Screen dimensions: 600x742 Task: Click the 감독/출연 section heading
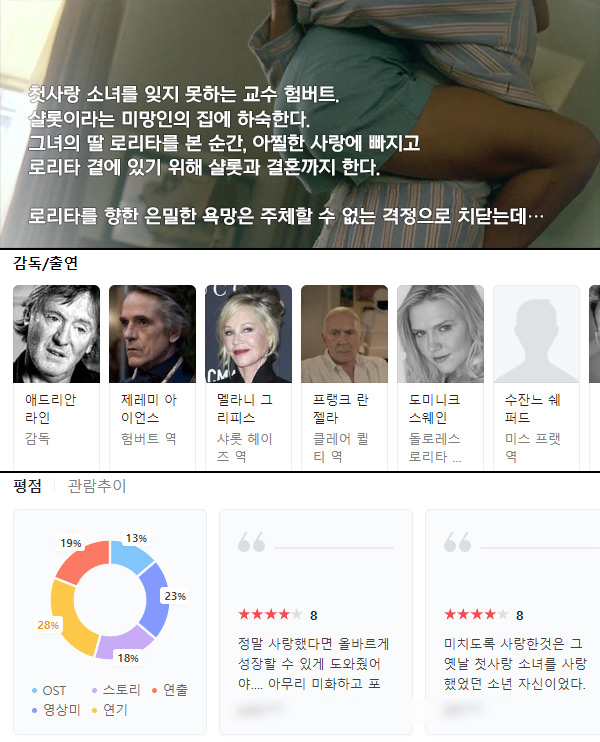point(45,263)
